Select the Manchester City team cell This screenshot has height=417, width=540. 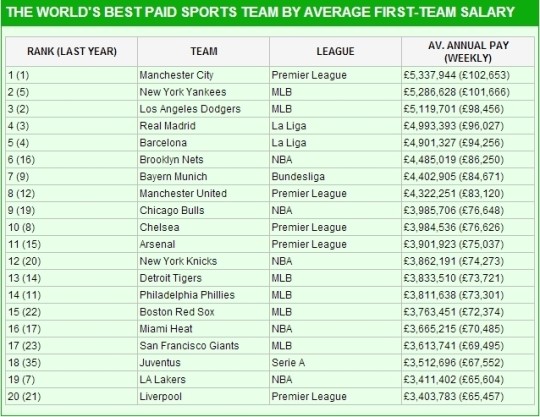pos(204,75)
